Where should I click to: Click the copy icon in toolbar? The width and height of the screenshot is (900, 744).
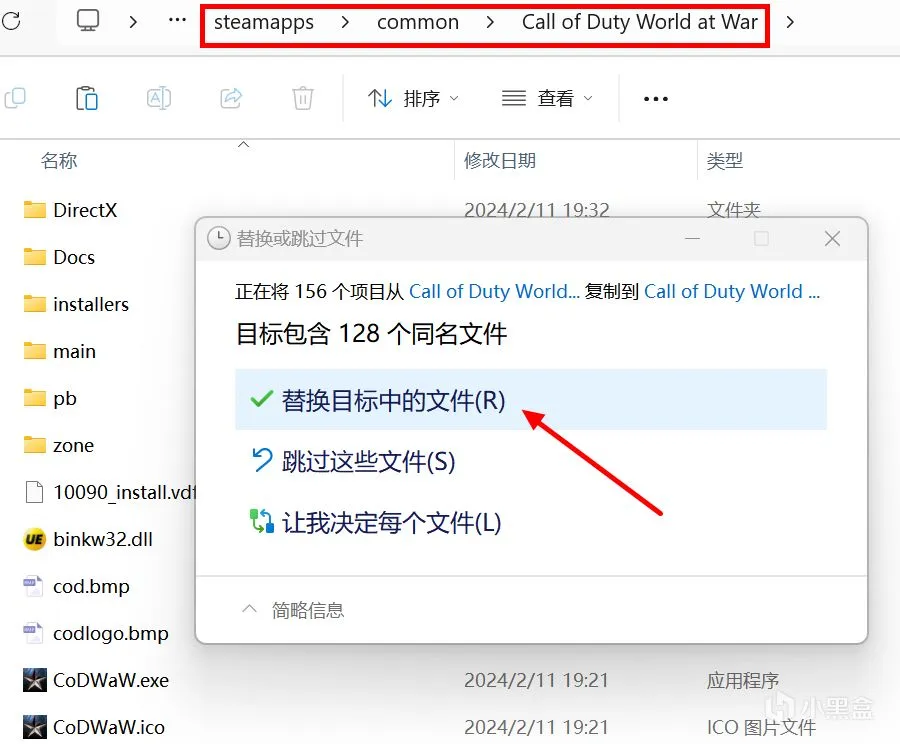point(15,98)
